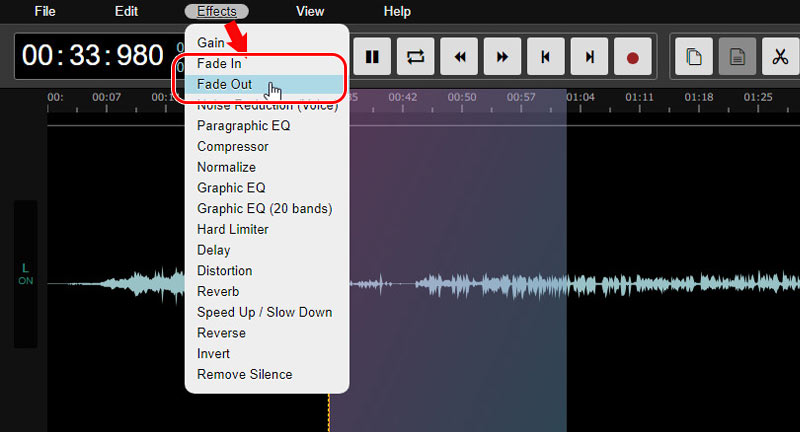This screenshot has height=432, width=800.
Task: Open the Help menu
Action: [x=397, y=12]
